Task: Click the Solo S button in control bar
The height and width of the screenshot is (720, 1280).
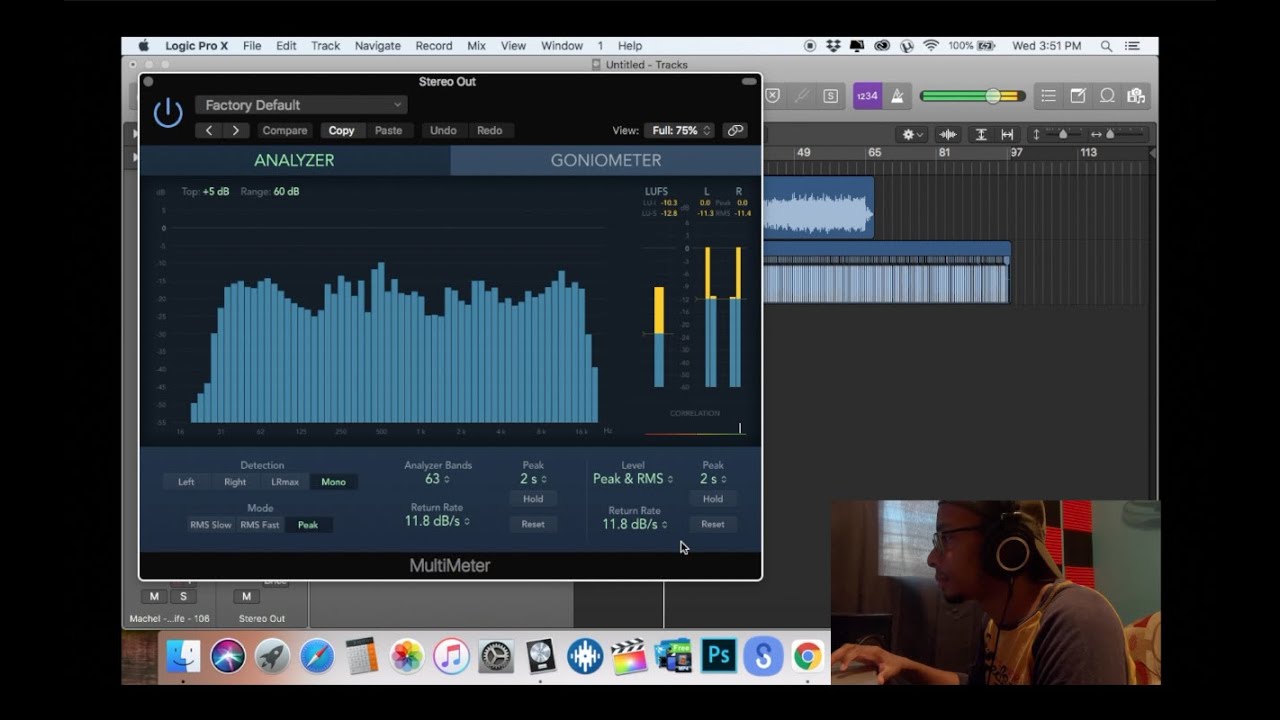Action: click(830, 96)
